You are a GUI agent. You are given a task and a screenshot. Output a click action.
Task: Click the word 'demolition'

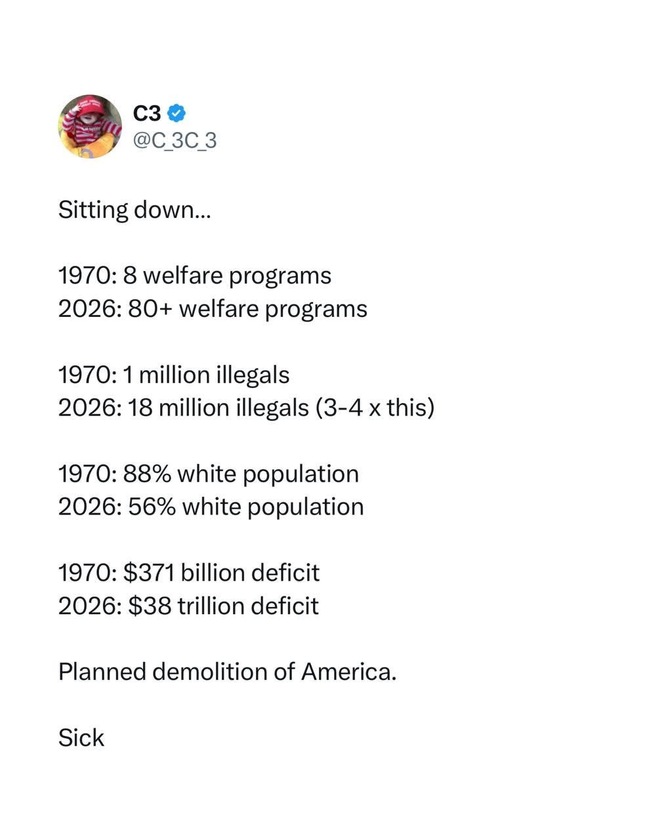click(200, 672)
